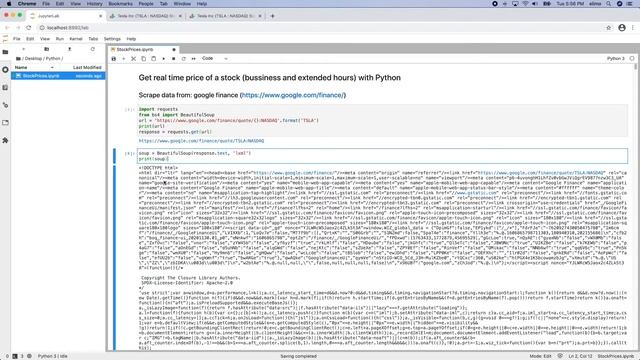Select StockPrices.ipynb in file browser
The width and height of the screenshot is (640, 360).
[58, 76]
